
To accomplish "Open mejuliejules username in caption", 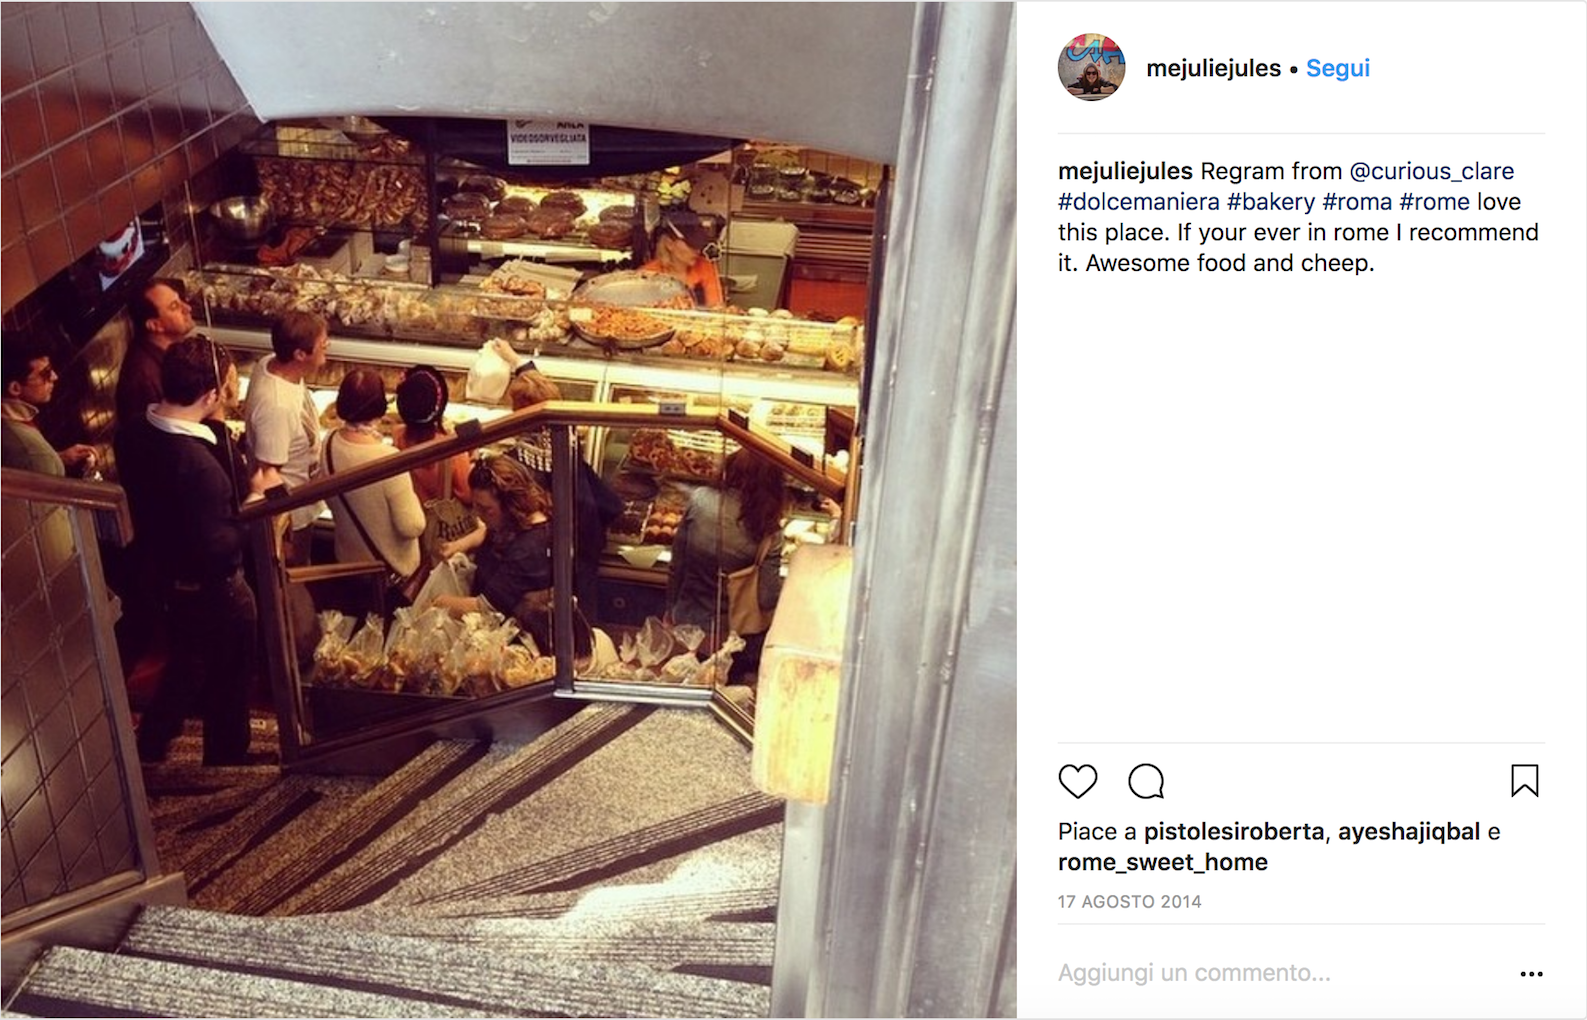I will (x=1125, y=171).
